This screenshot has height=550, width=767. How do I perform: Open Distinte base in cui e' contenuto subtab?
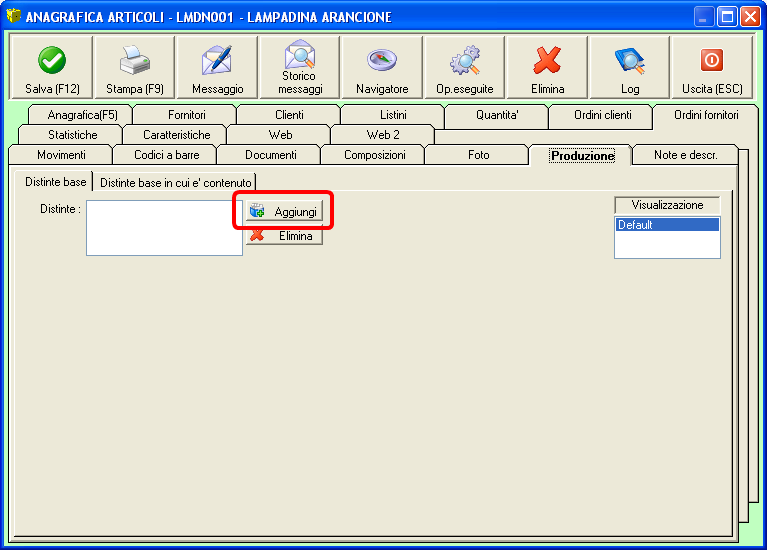coord(175,182)
